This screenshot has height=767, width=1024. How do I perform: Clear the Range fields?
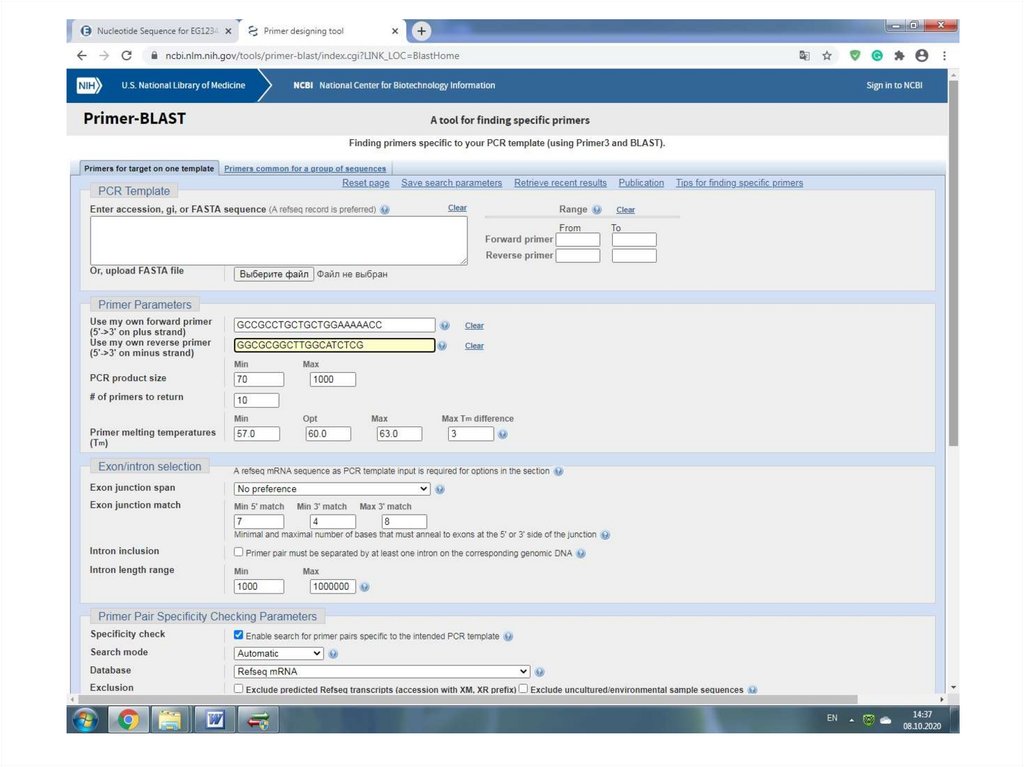(x=625, y=210)
